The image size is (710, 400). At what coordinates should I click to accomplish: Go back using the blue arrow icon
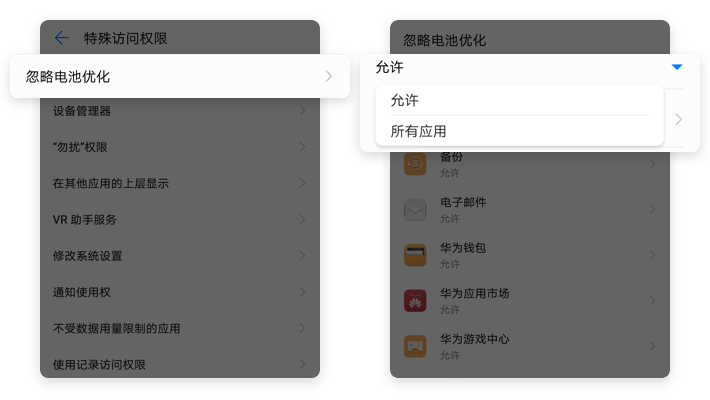point(62,38)
